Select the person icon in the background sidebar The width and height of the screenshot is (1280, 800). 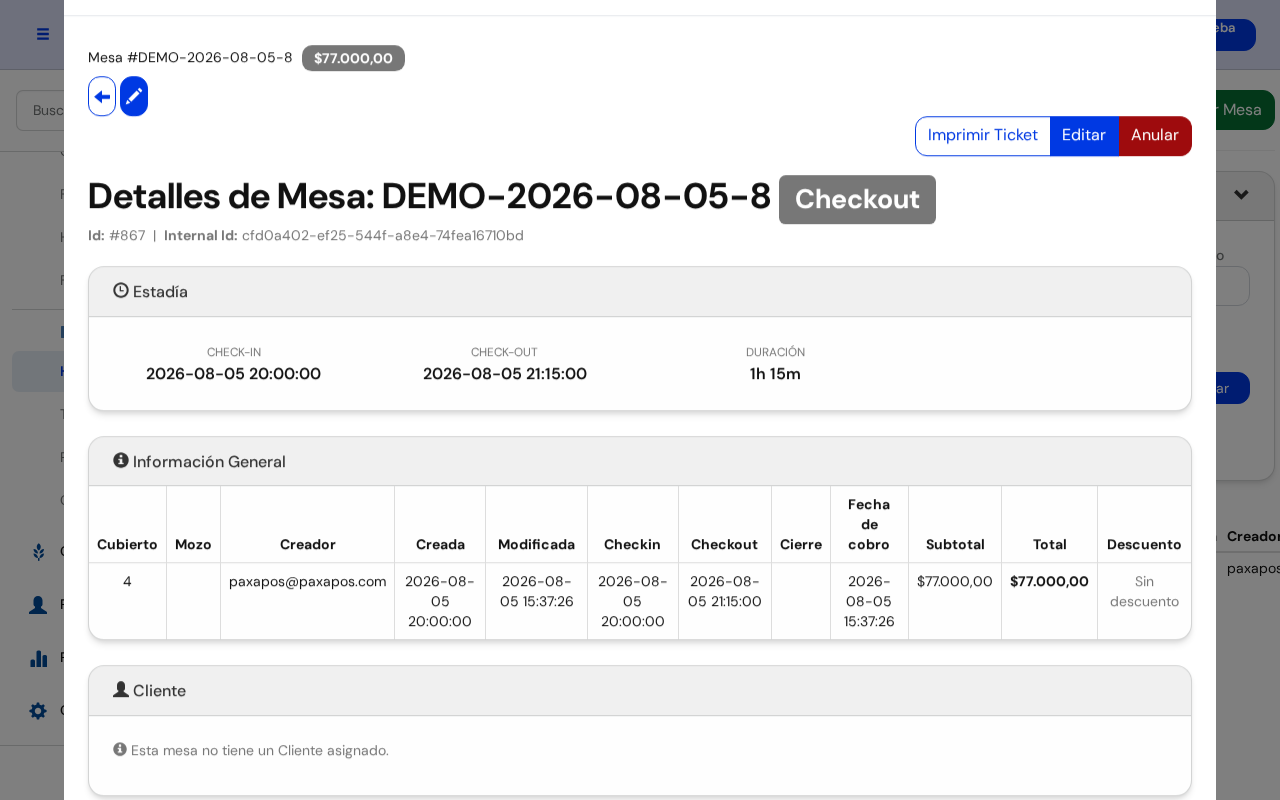pos(38,605)
